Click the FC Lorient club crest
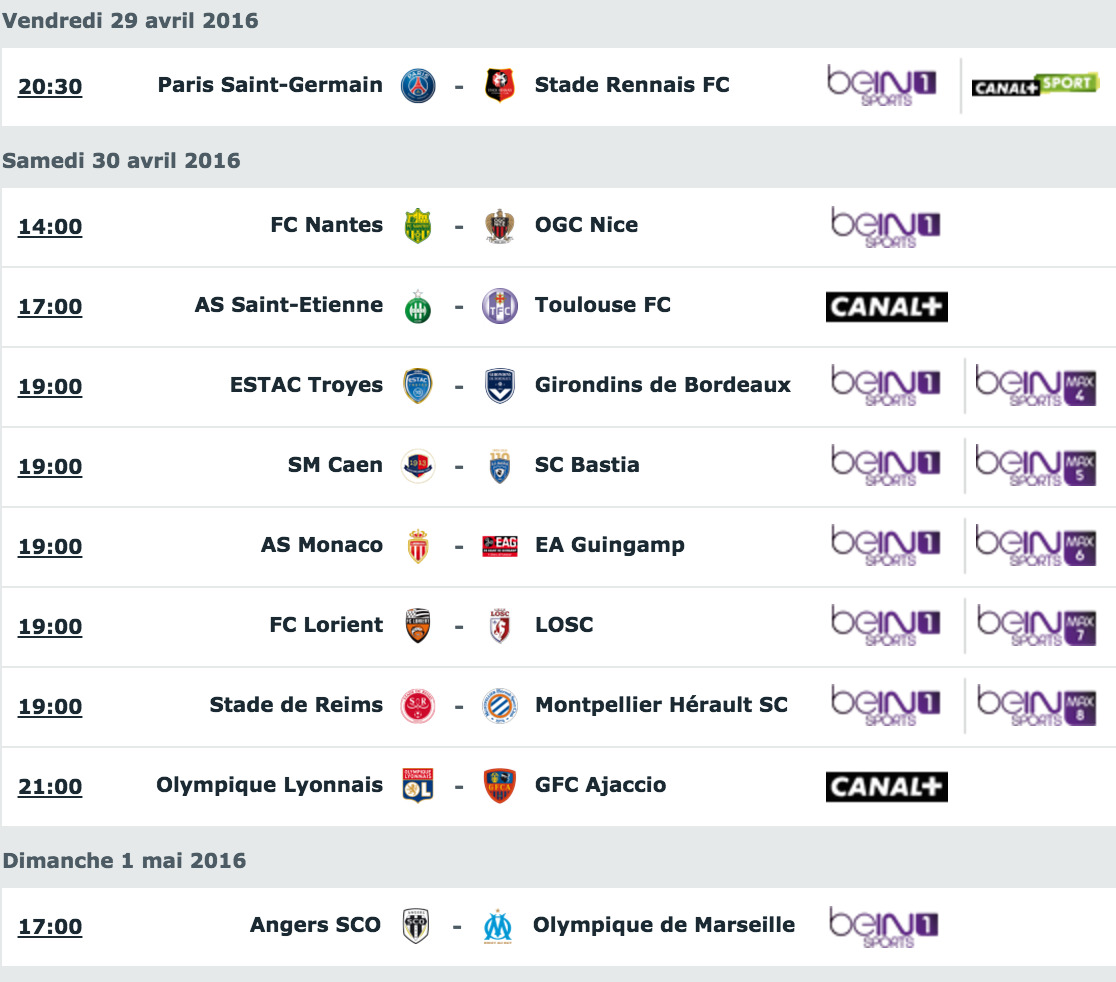The height and width of the screenshot is (982, 1116). tap(418, 626)
